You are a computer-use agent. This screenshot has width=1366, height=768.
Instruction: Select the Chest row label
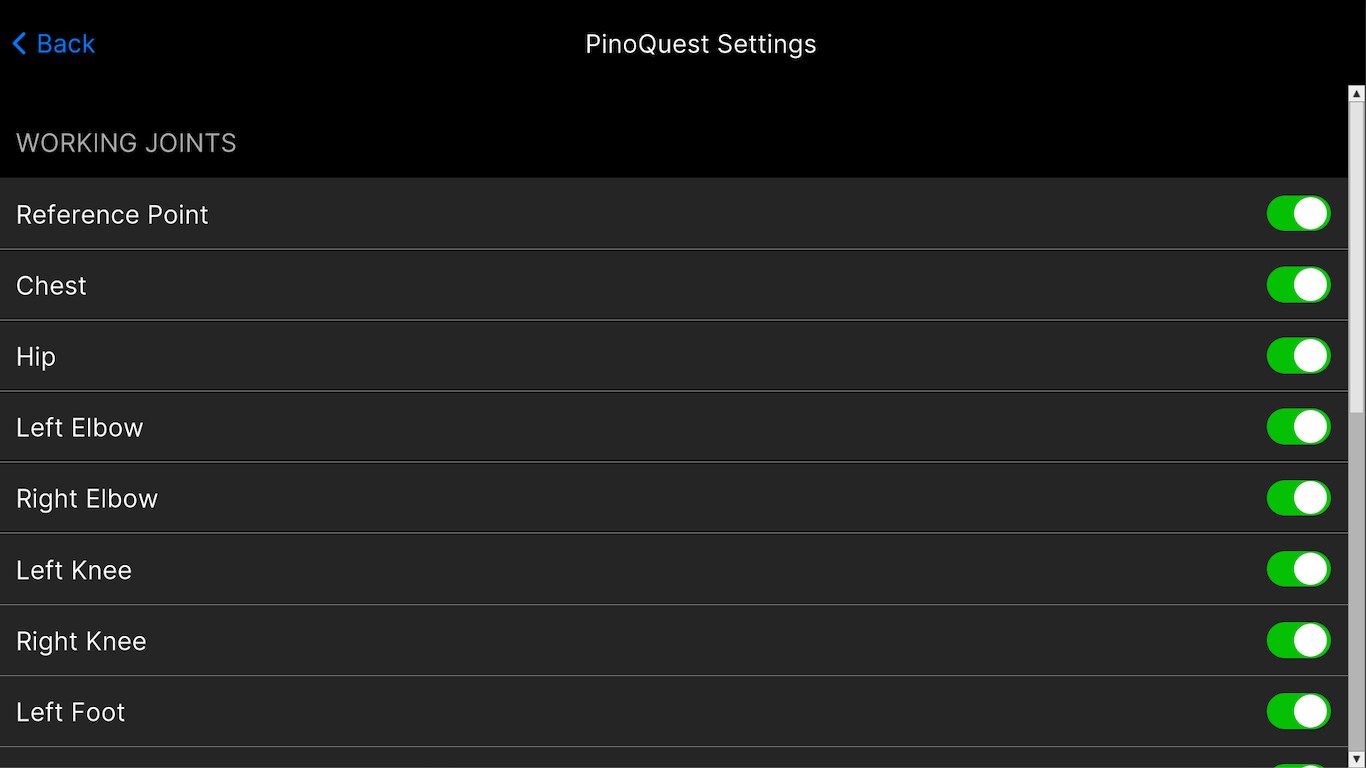pyautogui.click(x=51, y=286)
